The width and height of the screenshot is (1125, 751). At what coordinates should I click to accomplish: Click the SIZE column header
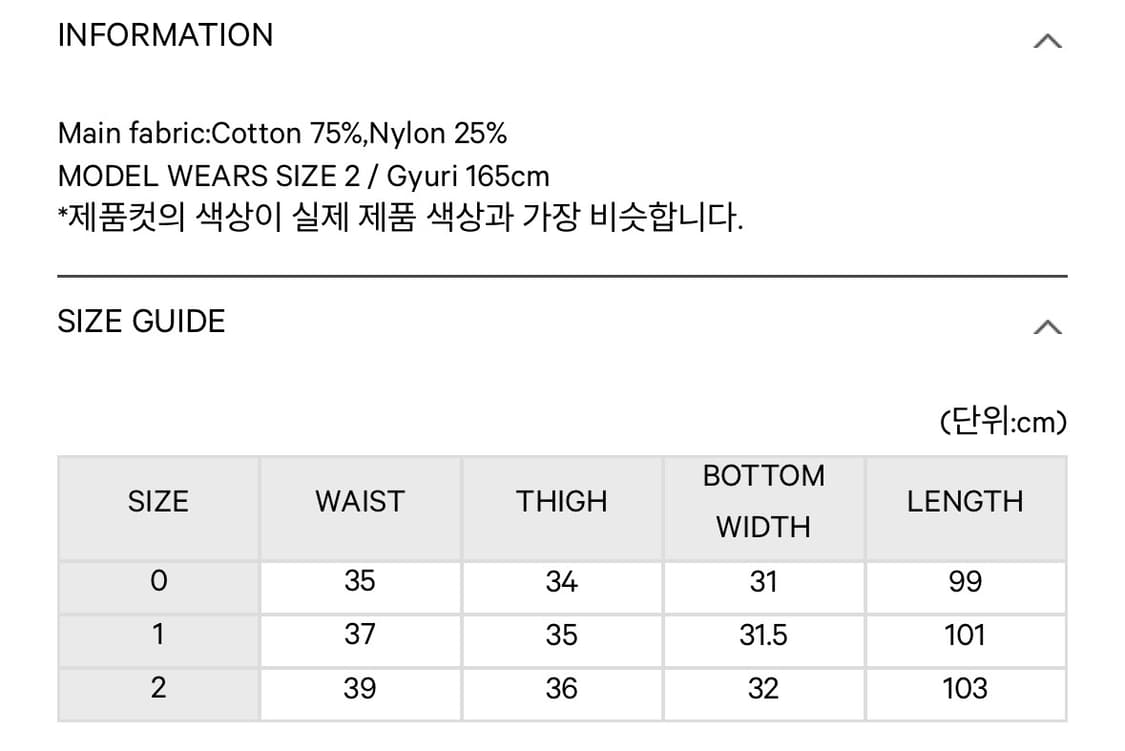(x=157, y=501)
